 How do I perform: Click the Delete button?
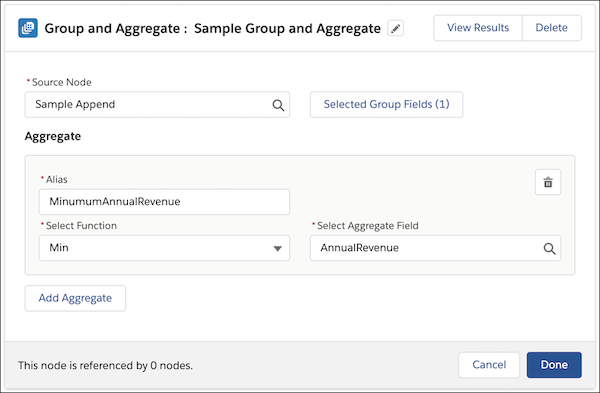point(551,28)
